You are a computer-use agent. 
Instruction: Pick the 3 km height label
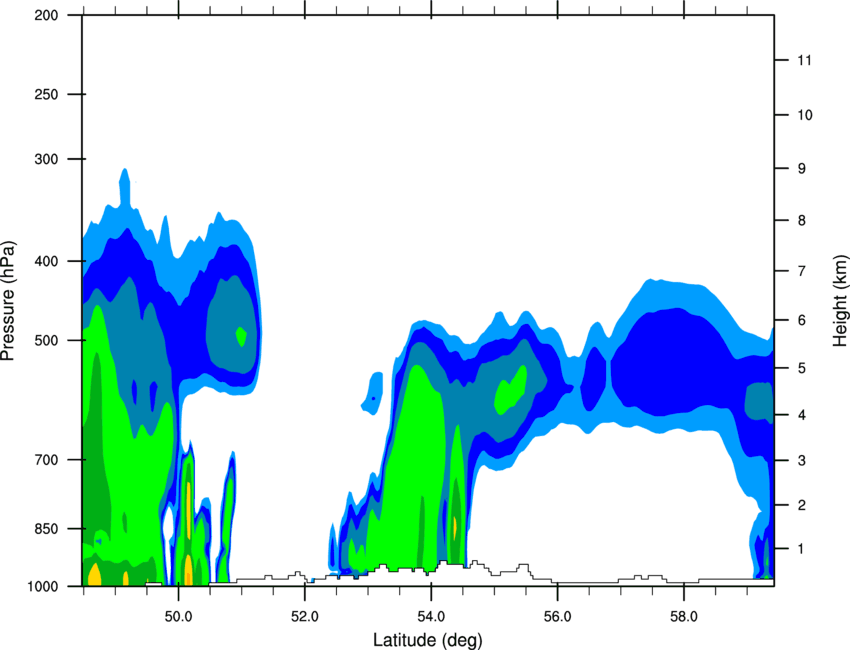click(802, 461)
